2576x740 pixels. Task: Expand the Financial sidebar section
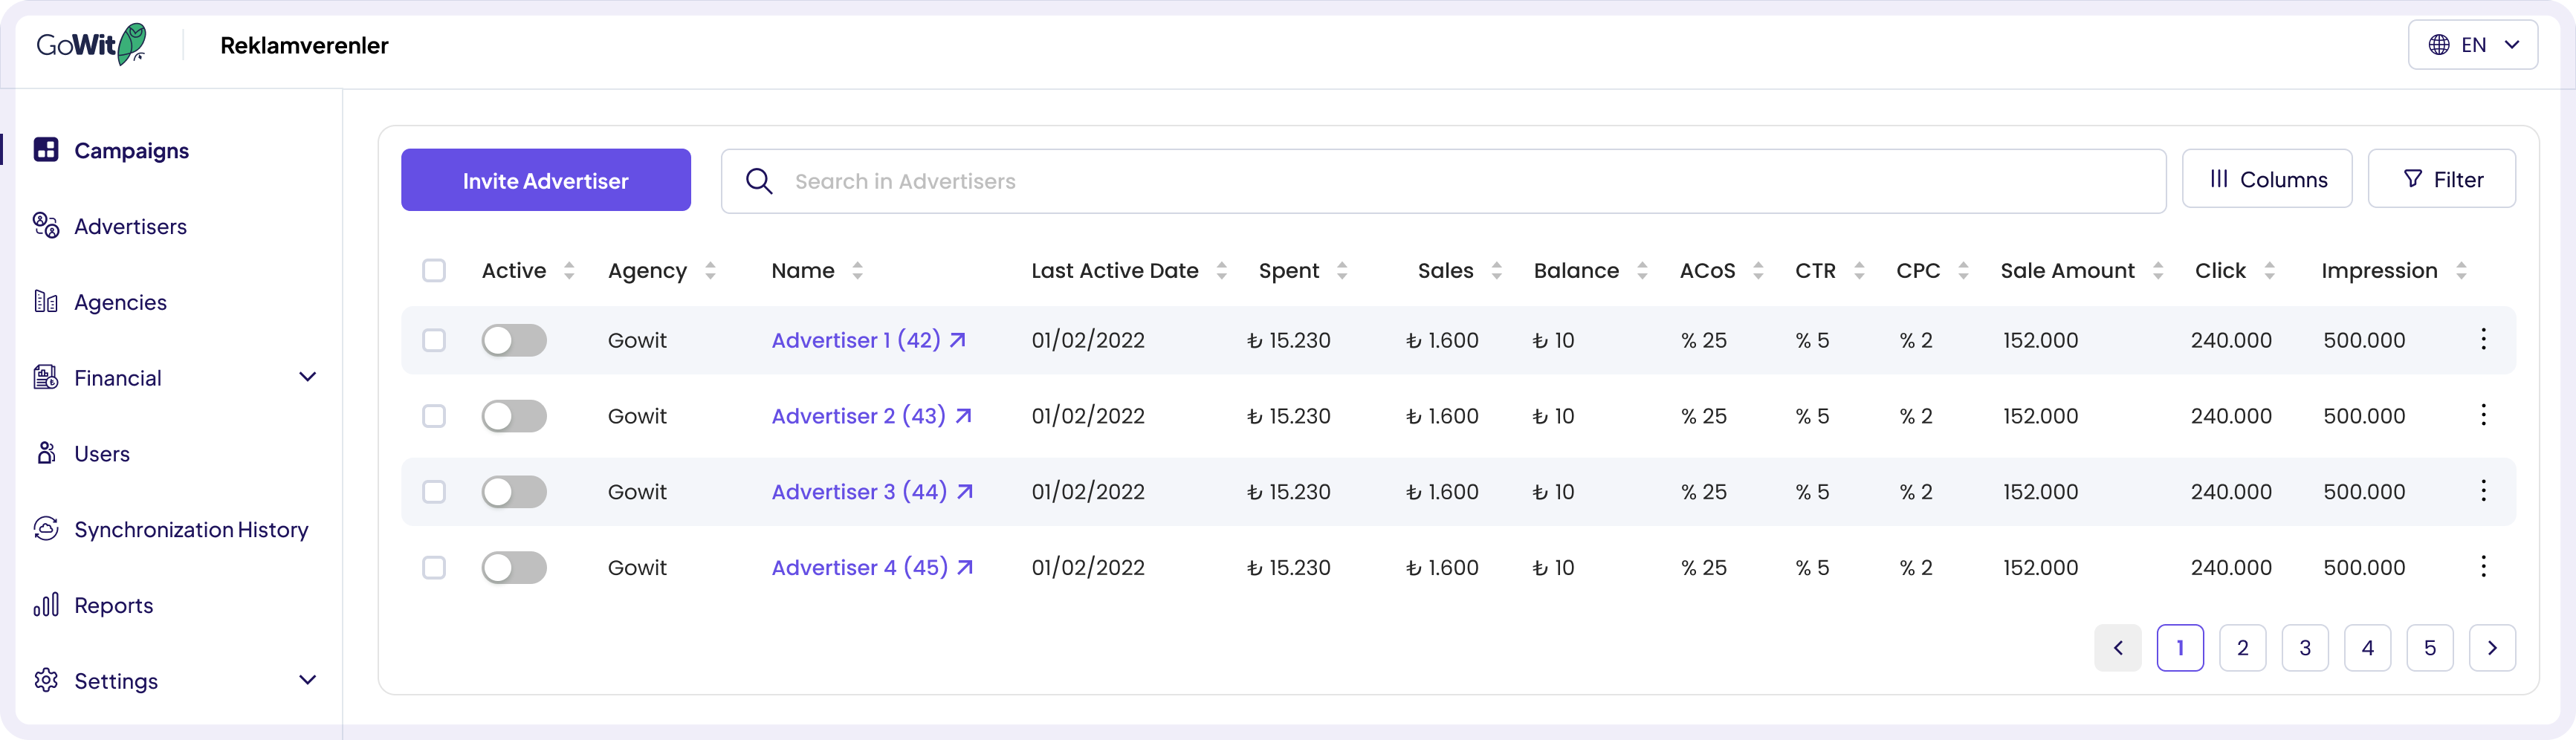click(x=308, y=377)
